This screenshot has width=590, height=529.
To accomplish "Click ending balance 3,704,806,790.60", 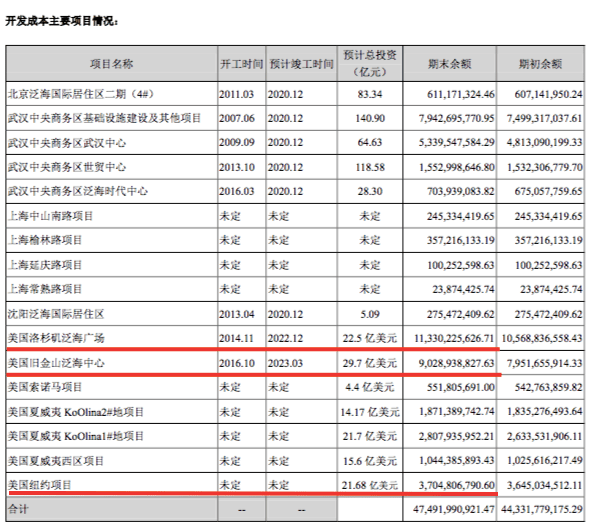I will (456, 485).
